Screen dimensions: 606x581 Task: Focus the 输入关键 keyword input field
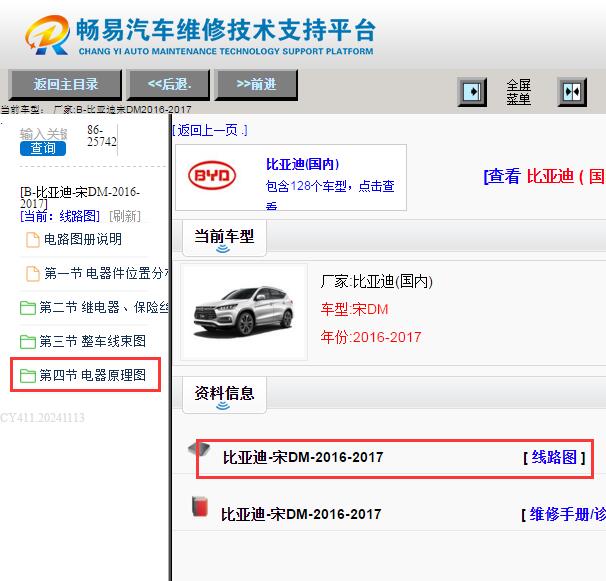[44, 134]
